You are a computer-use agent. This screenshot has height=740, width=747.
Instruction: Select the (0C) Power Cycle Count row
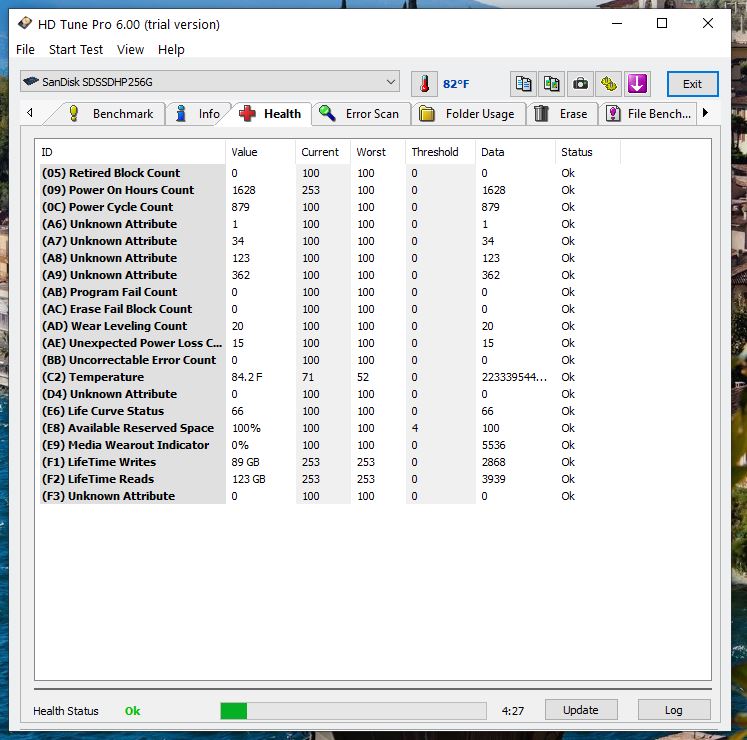(x=330, y=207)
